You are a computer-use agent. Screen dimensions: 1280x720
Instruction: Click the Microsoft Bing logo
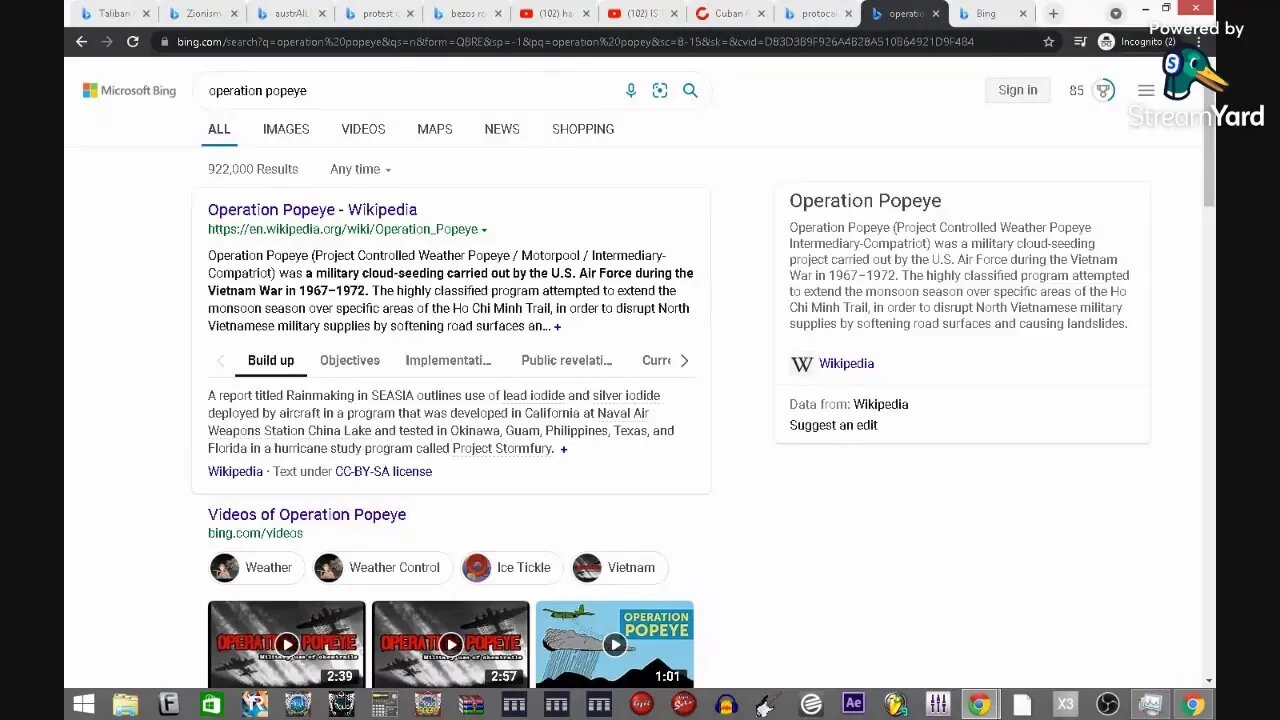click(x=129, y=90)
